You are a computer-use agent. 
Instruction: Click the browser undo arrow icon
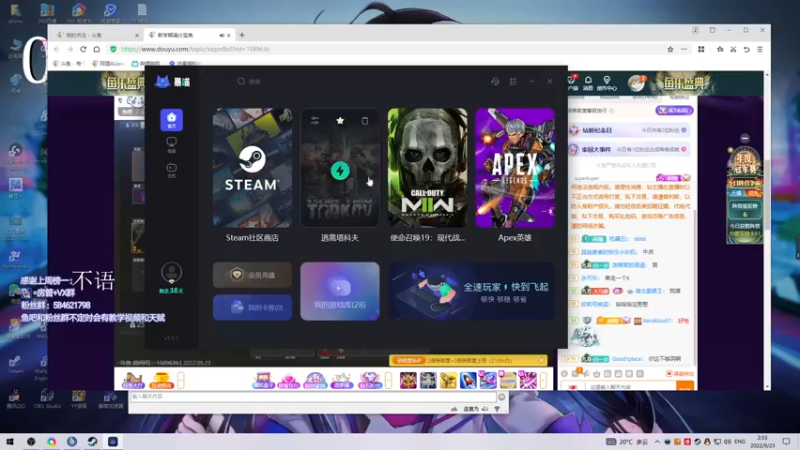pyautogui.click(x=746, y=49)
